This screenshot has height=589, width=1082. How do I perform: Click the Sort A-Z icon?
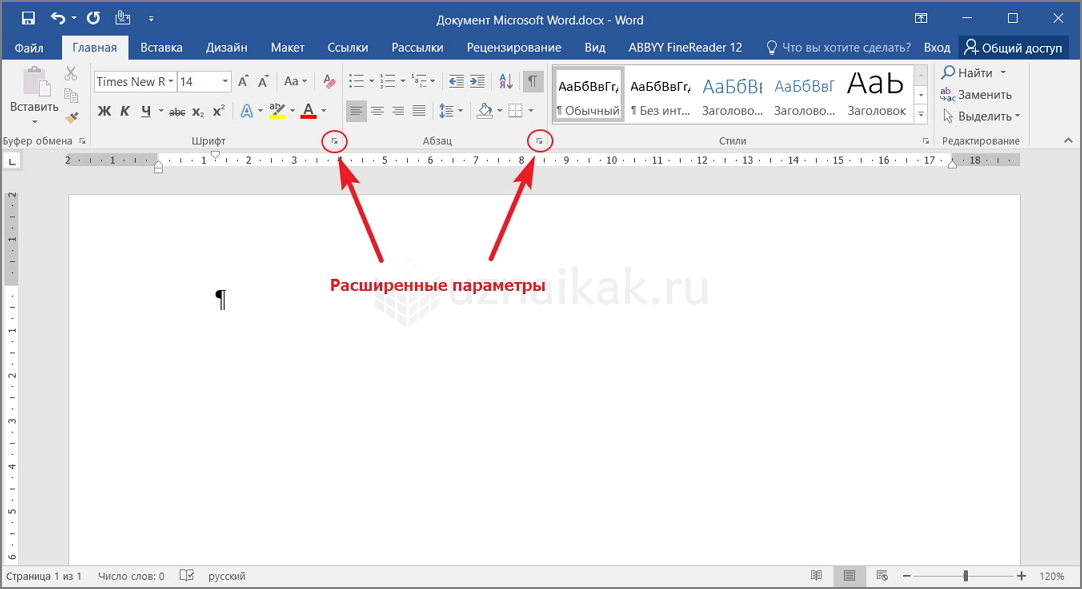point(506,82)
